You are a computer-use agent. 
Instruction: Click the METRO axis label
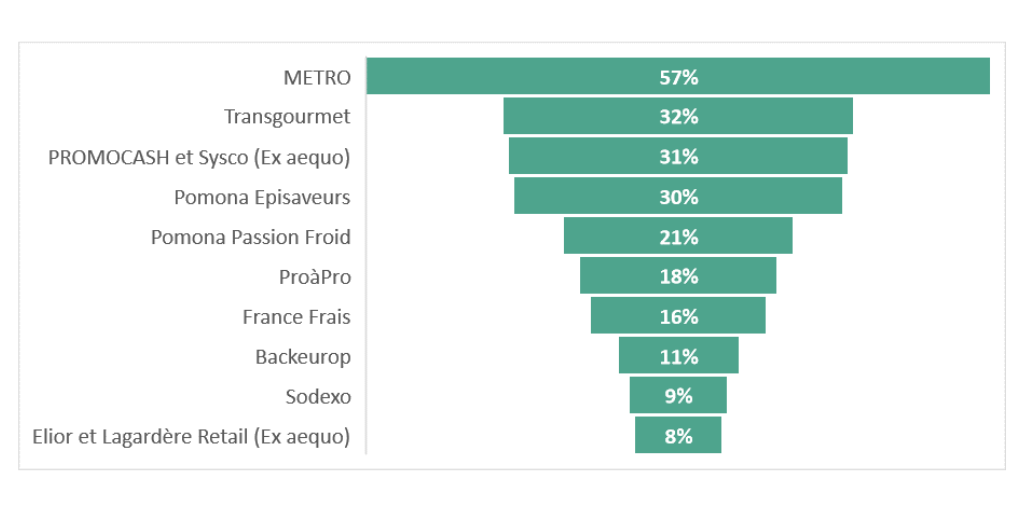[317, 77]
